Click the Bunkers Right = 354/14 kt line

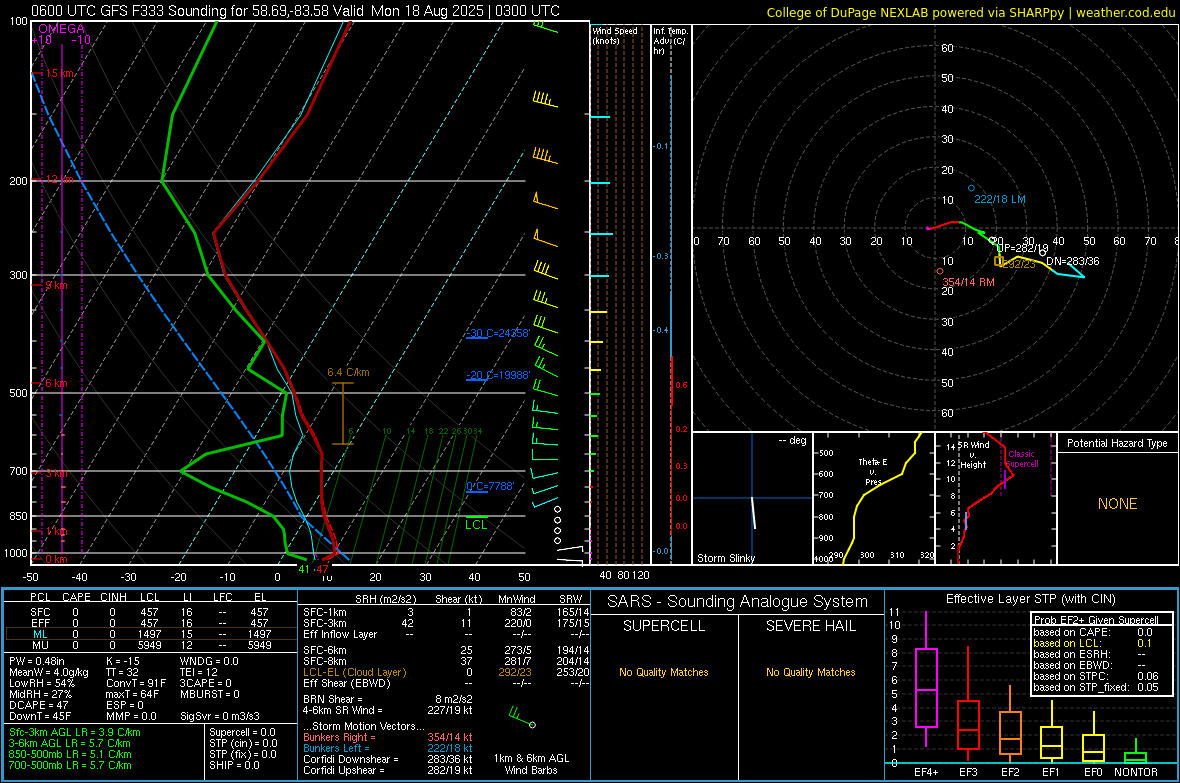pos(388,737)
